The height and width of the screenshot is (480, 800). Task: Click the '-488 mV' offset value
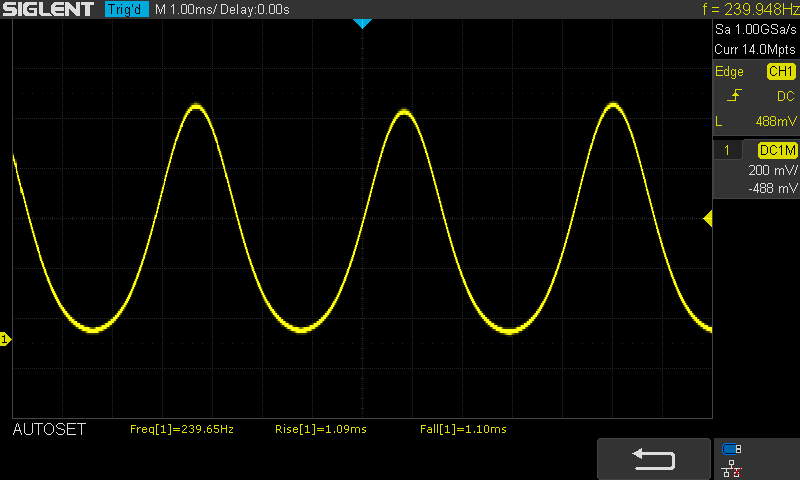pyautogui.click(x=772, y=188)
